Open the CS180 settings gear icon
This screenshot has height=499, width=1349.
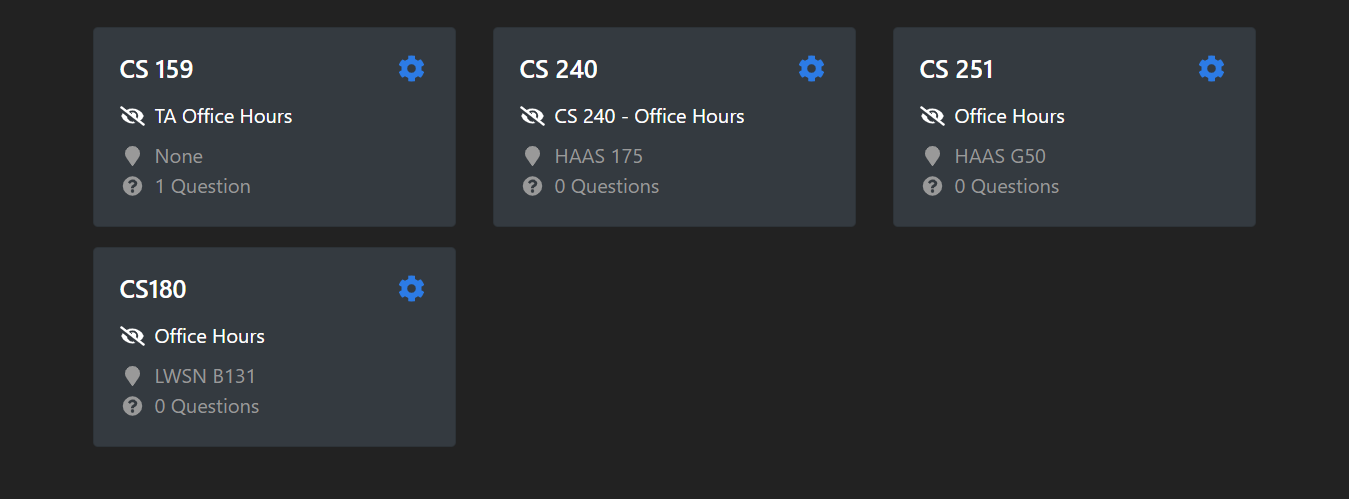411,289
